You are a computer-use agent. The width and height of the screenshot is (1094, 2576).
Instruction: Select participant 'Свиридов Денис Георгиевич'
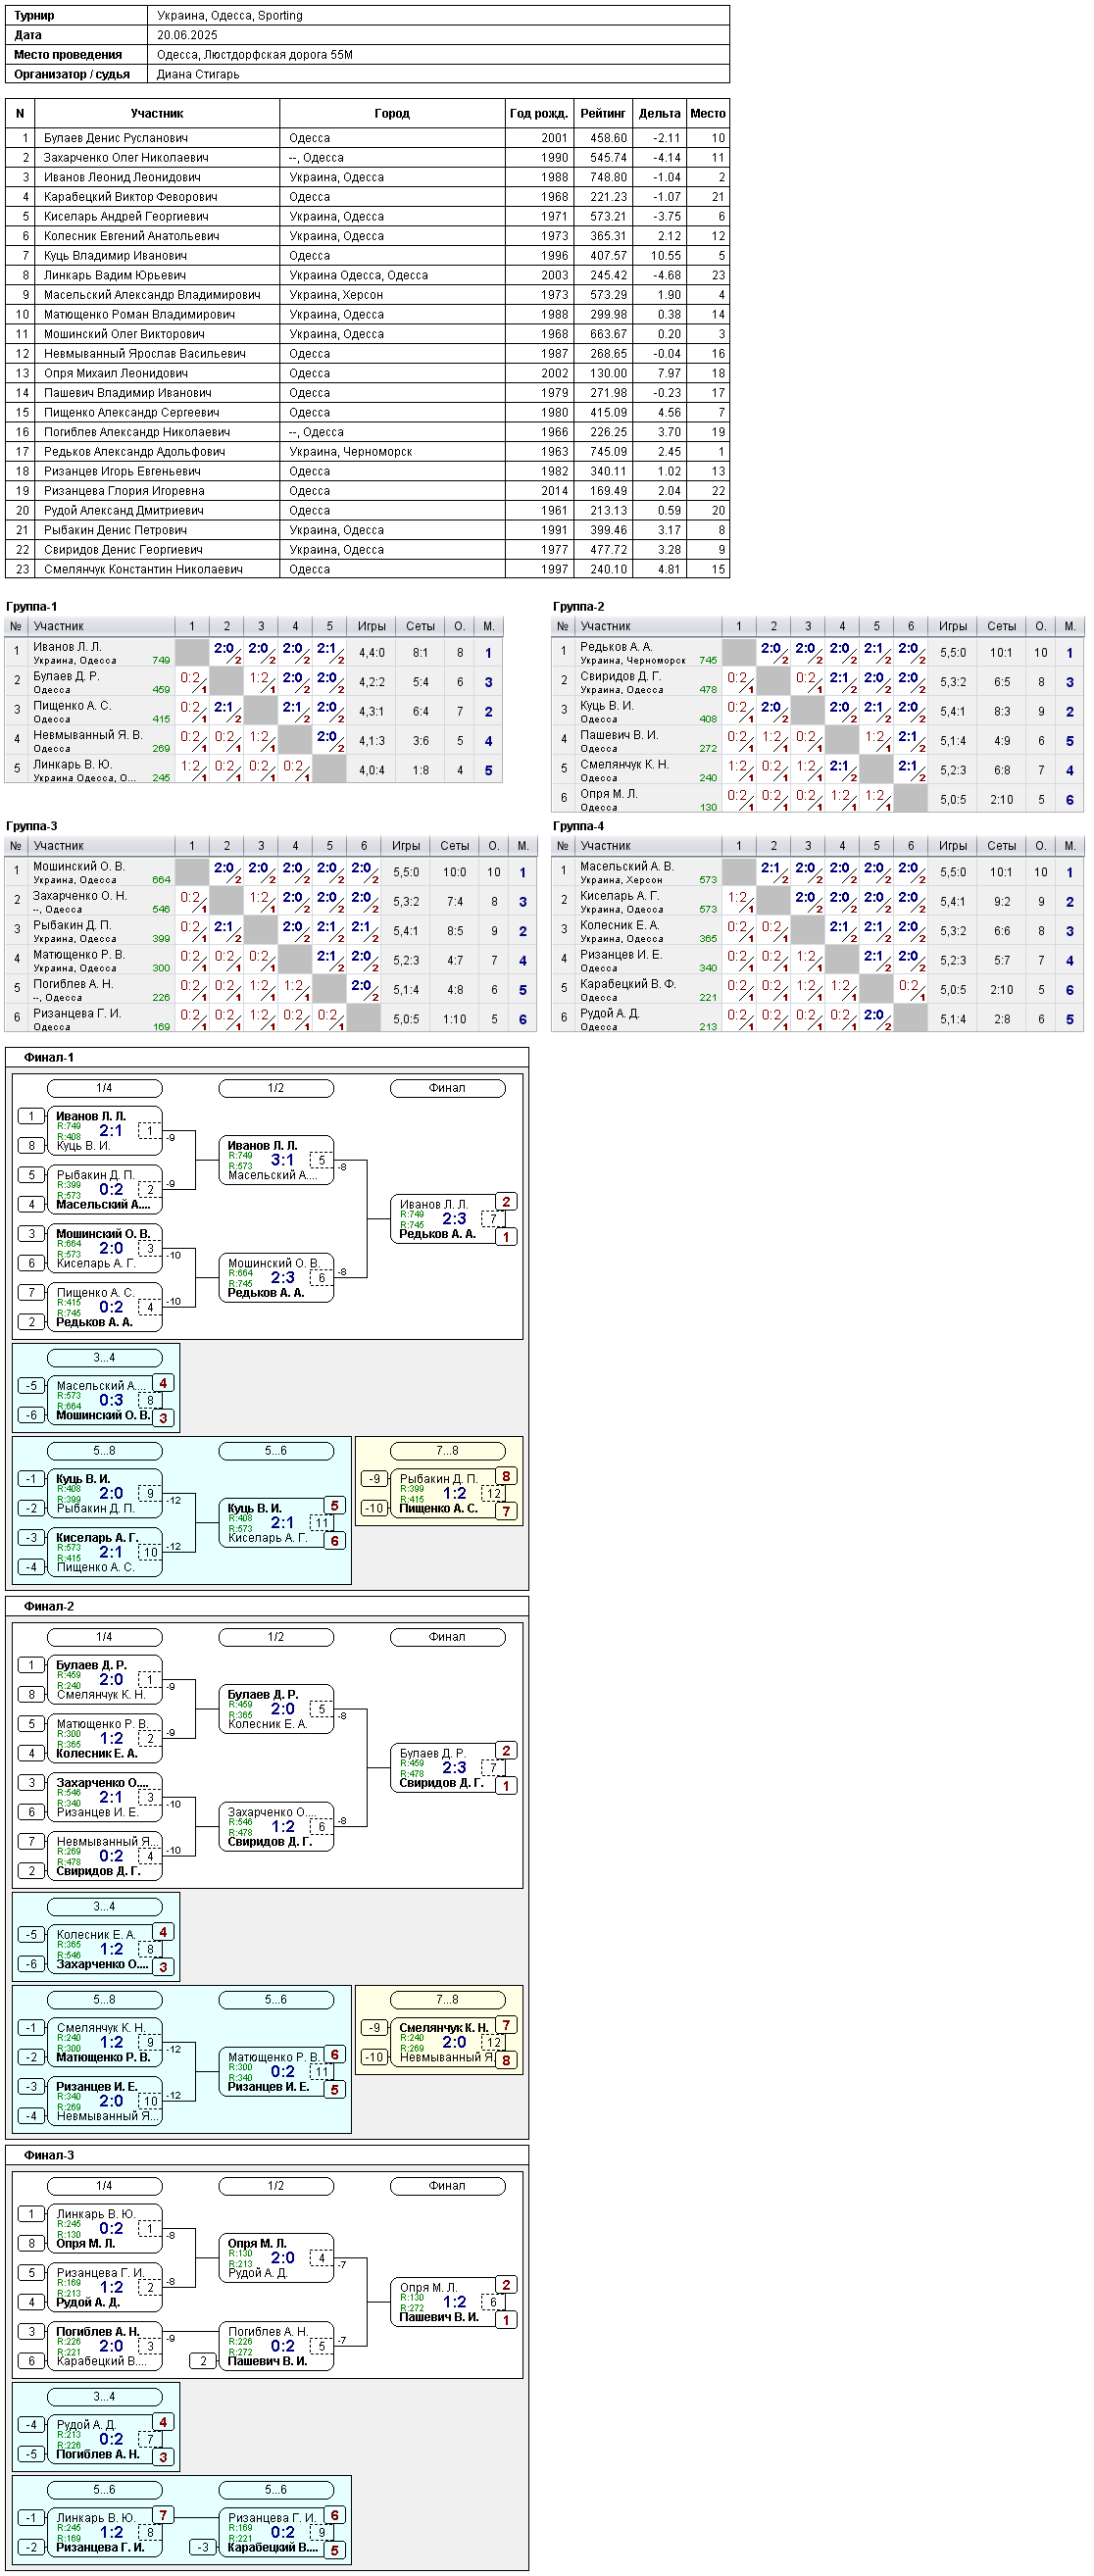click(x=123, y=550)
